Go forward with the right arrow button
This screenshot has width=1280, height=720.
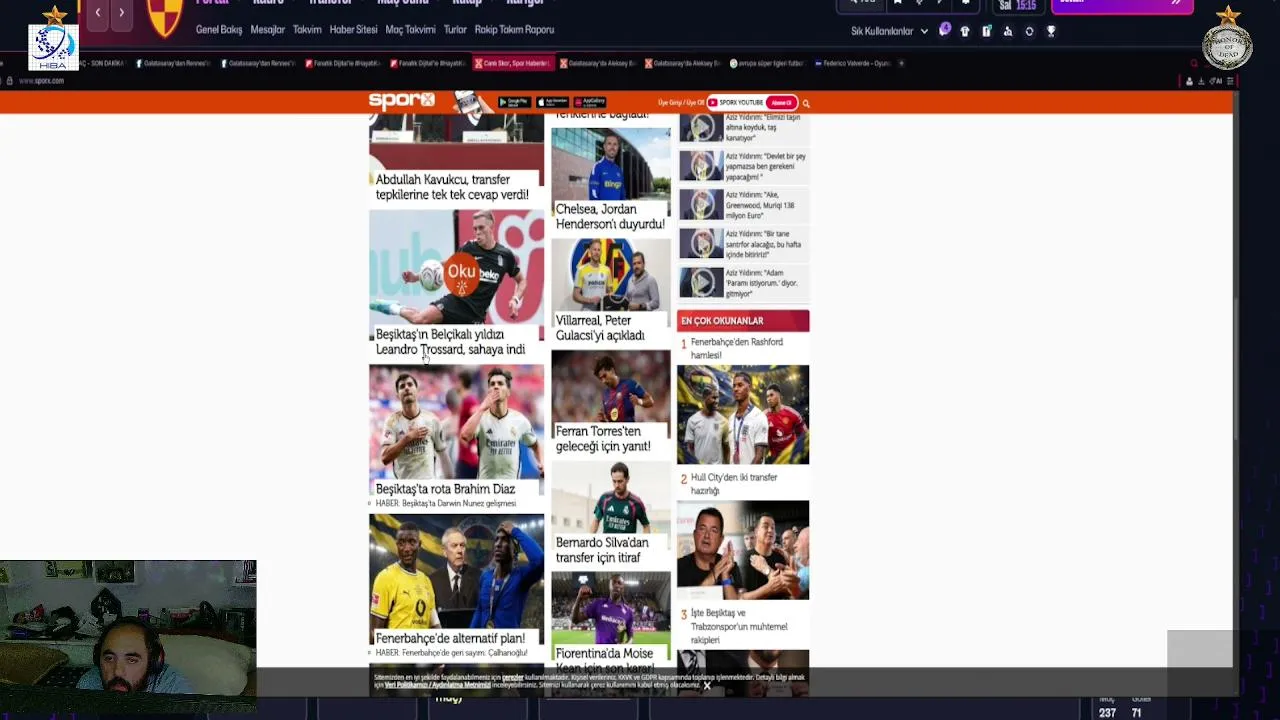(122, 12)
